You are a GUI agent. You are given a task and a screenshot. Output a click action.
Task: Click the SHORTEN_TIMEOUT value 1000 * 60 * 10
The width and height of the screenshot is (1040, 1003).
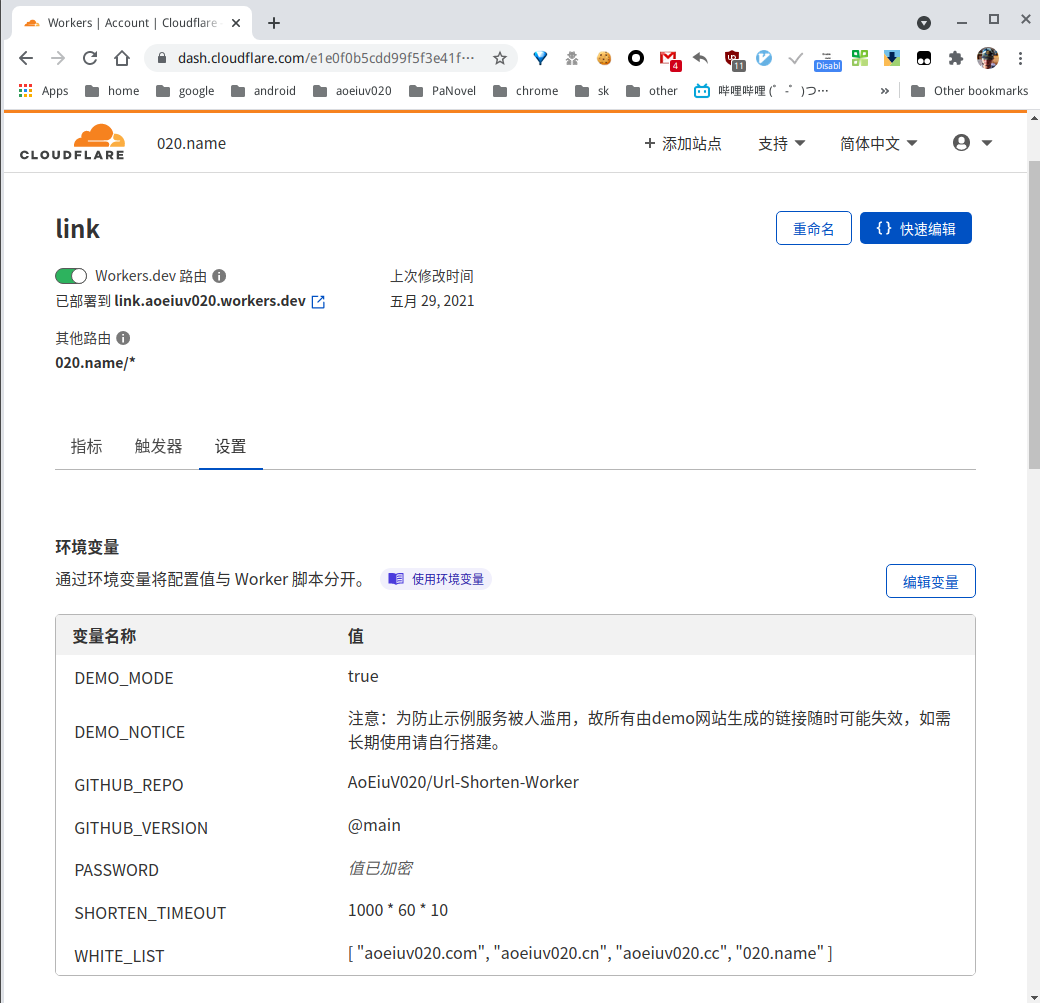(398, 910)
